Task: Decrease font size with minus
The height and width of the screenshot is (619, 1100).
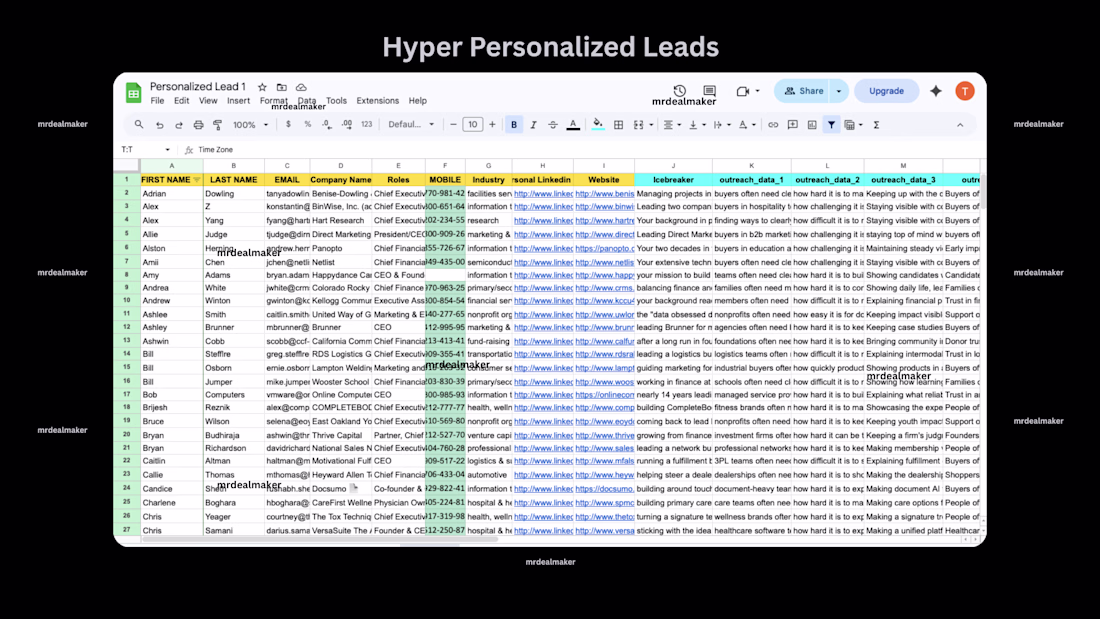Action: (x=453, y=125)
